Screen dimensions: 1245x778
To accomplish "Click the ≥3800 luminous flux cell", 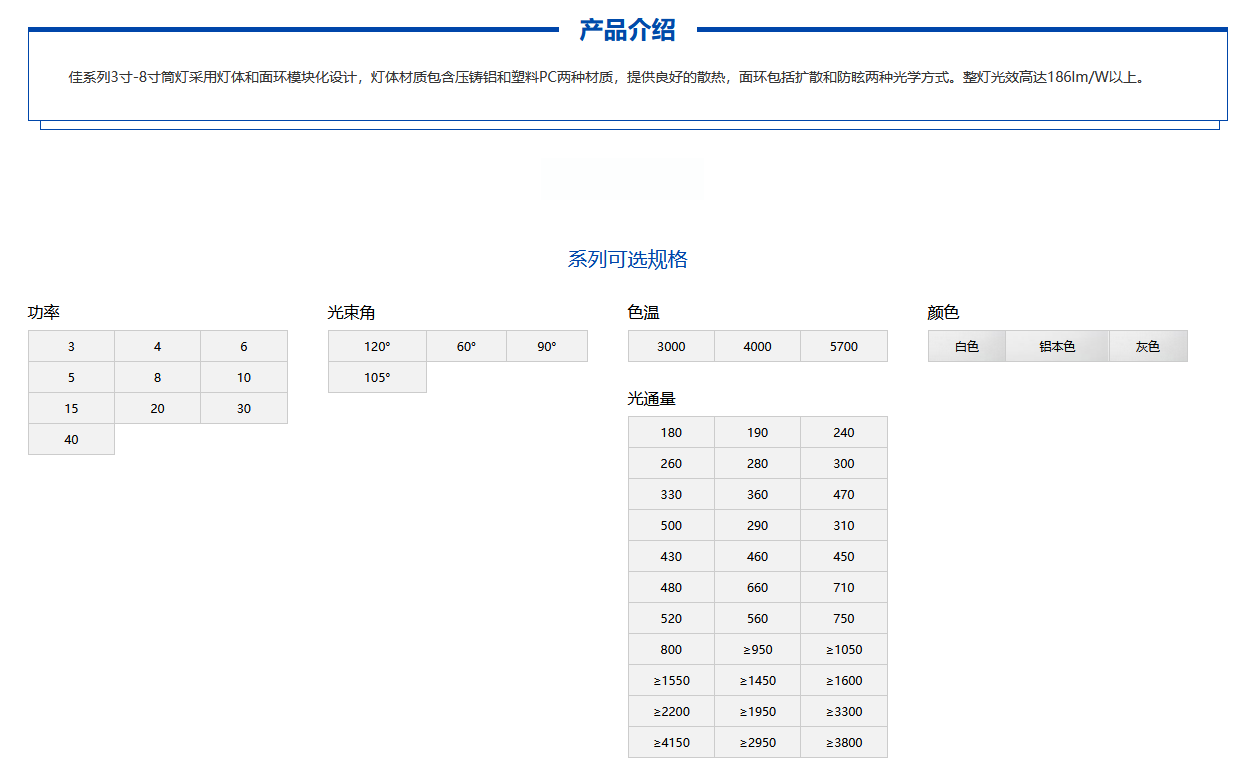I will [844, 742].
